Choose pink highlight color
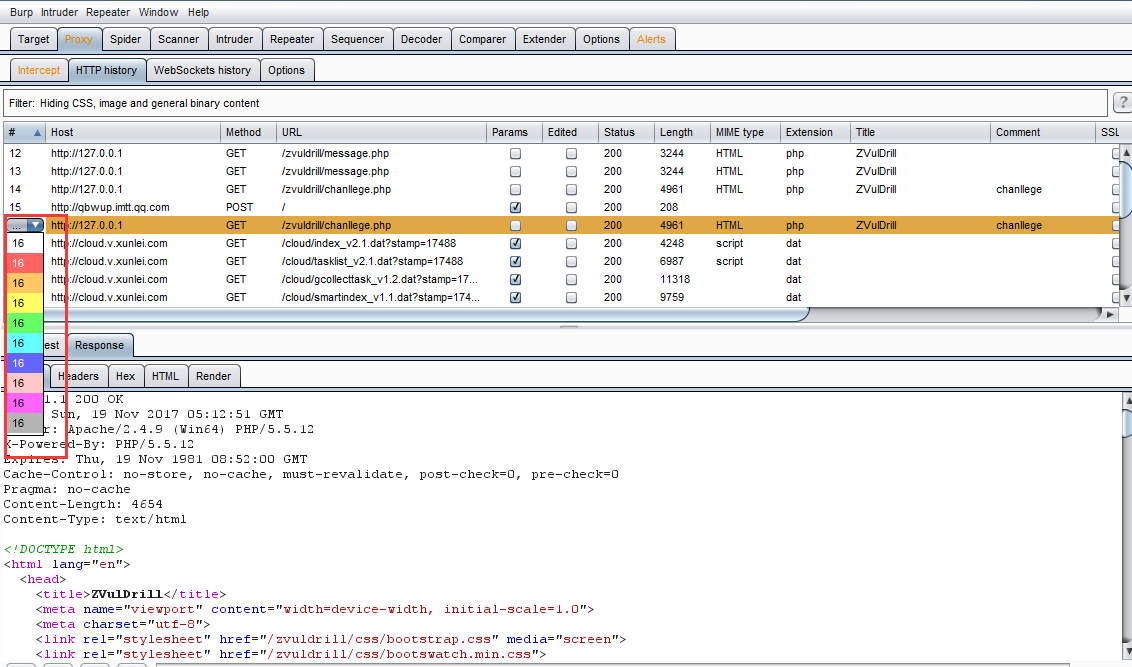The image size is (1132, 667). 25,383
